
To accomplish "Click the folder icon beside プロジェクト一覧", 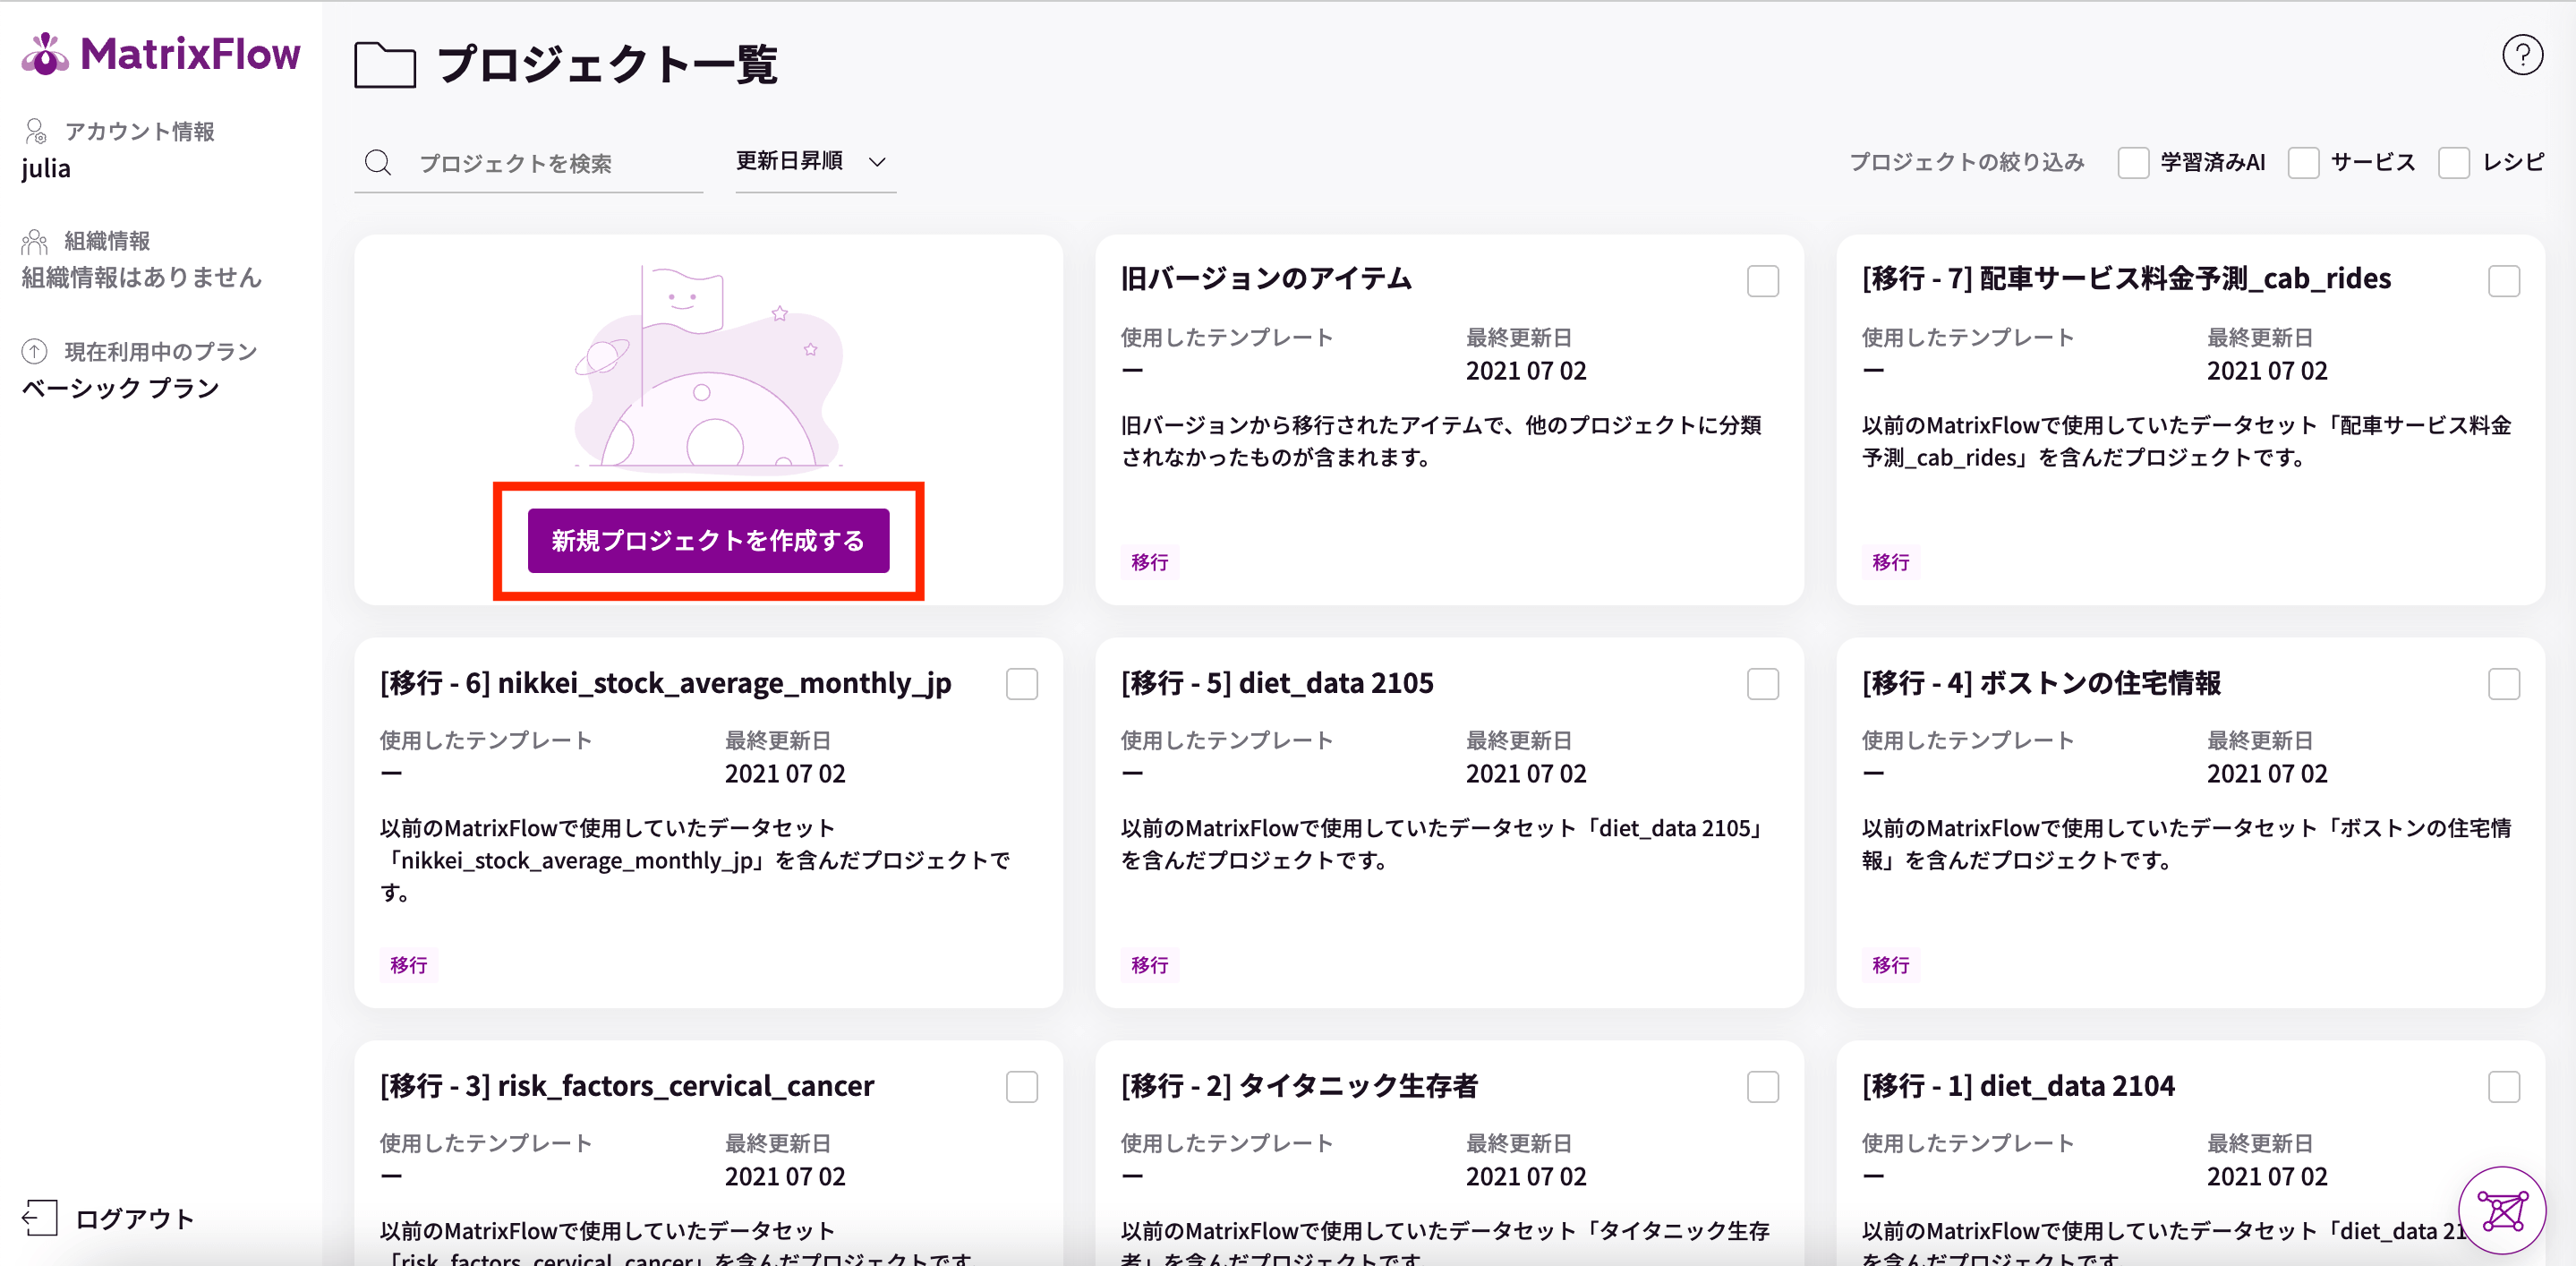I will (x=385, y=65).
